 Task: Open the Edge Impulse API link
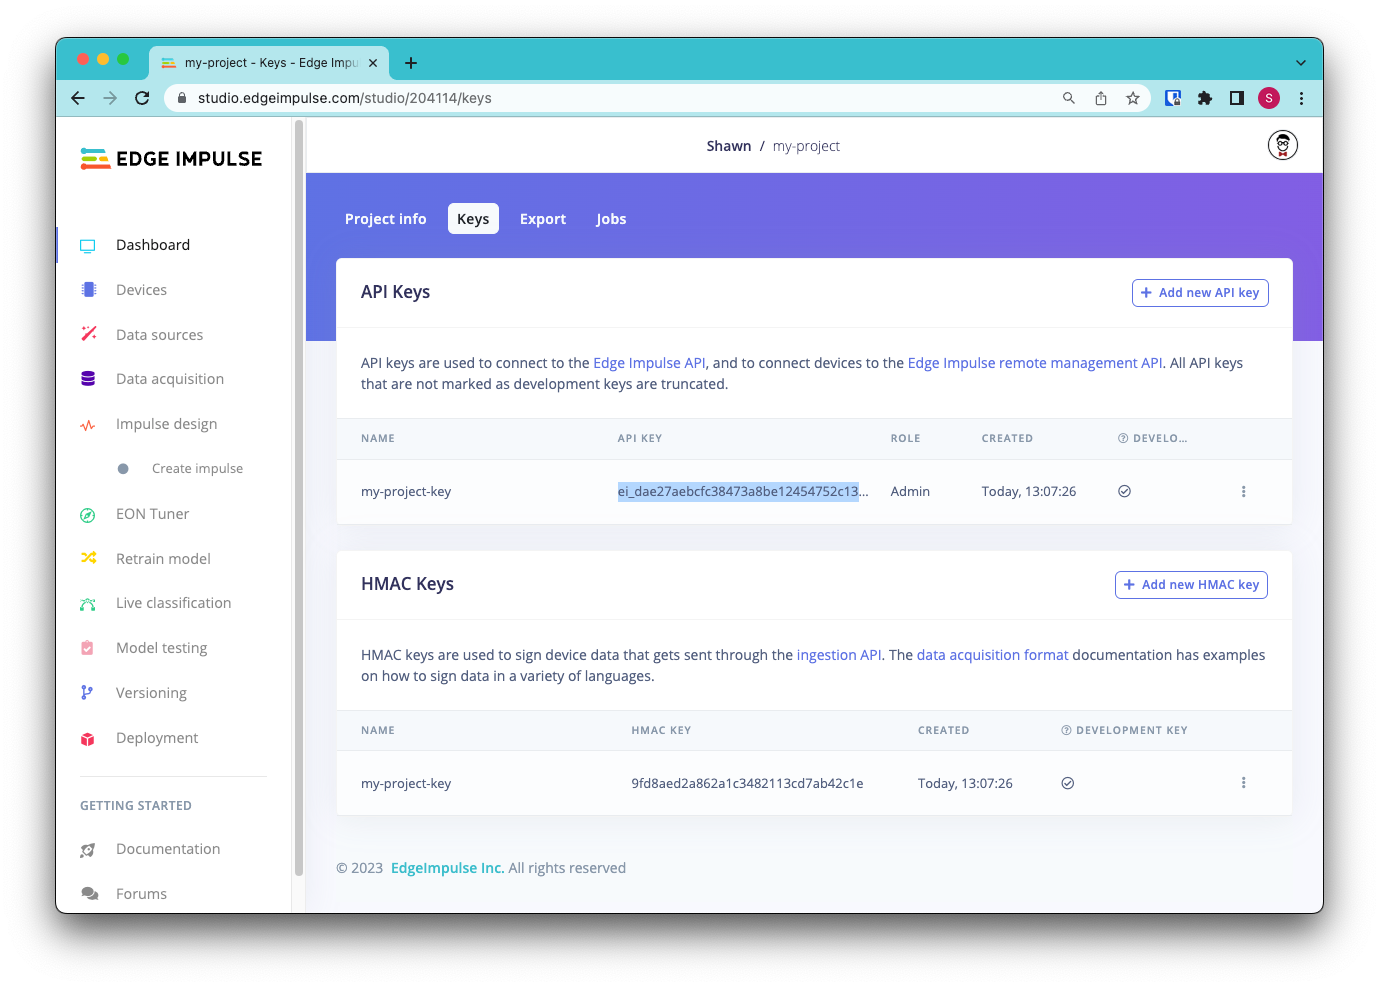click(649, 363)
